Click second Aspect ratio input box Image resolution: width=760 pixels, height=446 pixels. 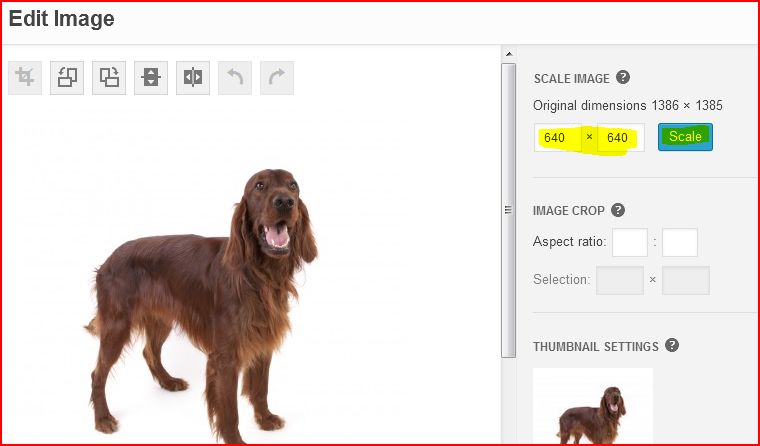point(680,242)
